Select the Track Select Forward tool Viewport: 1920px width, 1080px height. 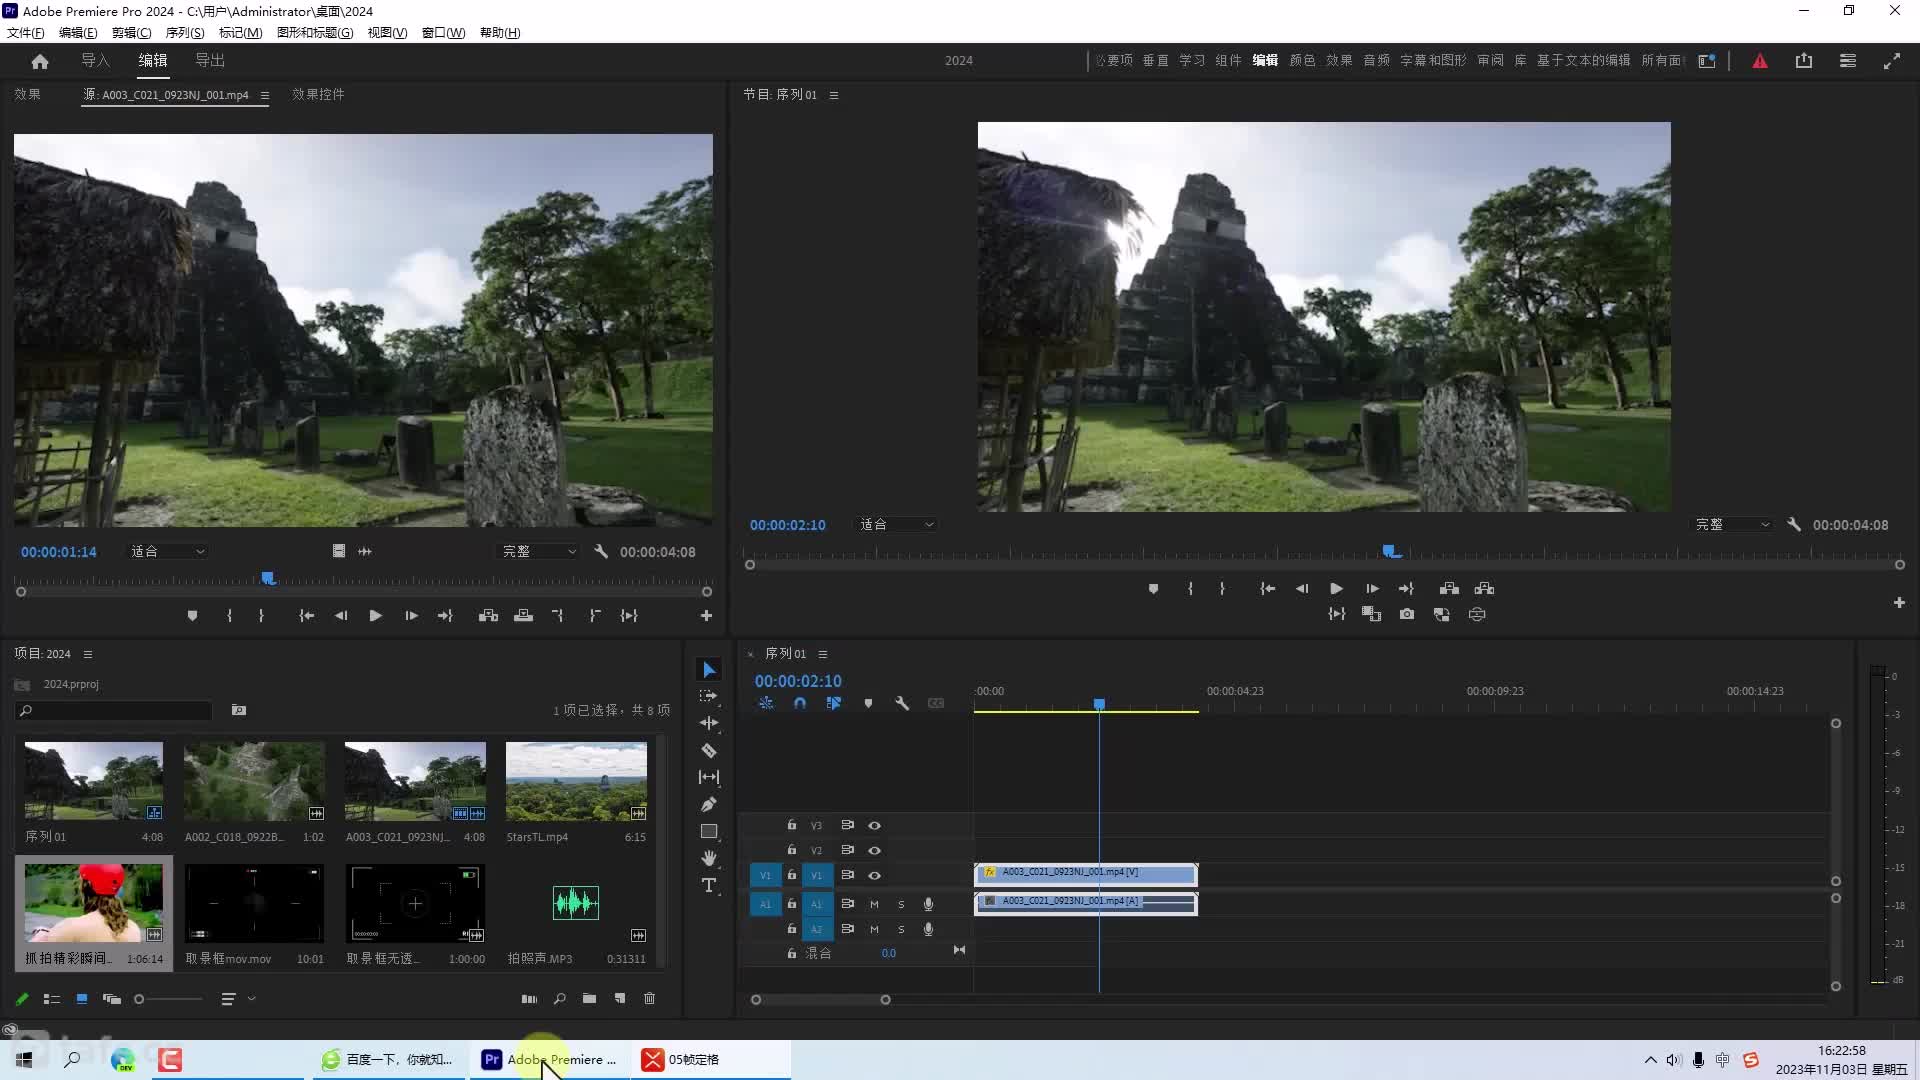tap(709, 696)
